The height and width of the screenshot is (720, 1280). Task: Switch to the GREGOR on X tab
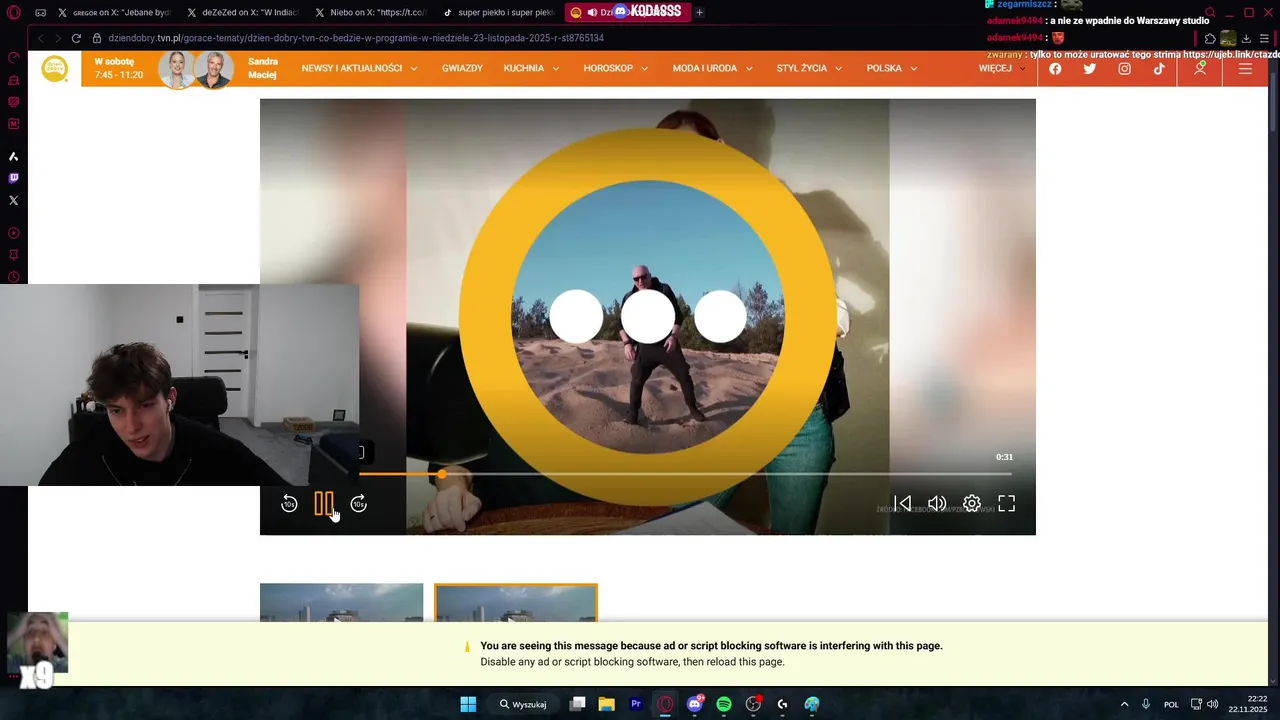pyautogui.click(x=116, y=12)
